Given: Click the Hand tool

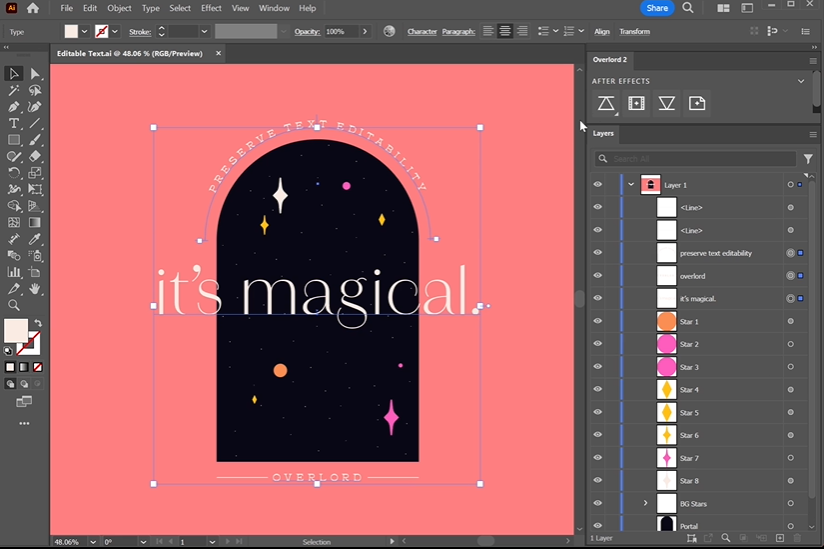Looking at the screenshot, I should [x=35, y=289].
